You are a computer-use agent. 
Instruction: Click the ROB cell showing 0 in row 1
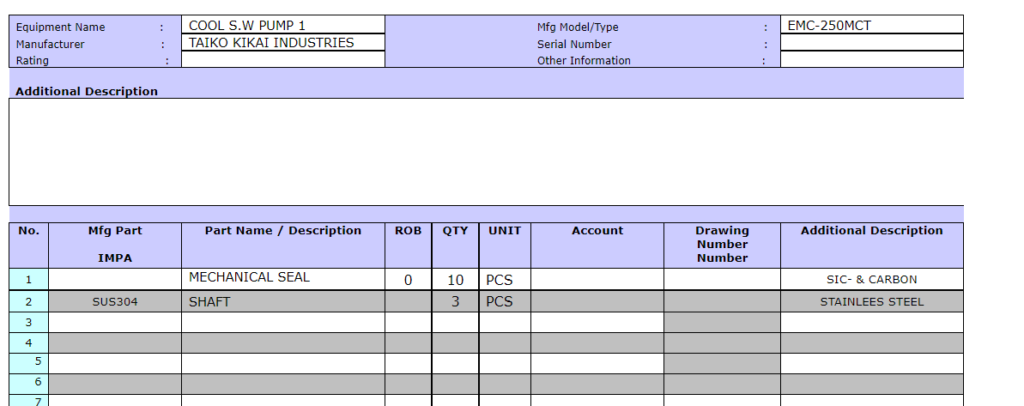[x=408, y=279]
